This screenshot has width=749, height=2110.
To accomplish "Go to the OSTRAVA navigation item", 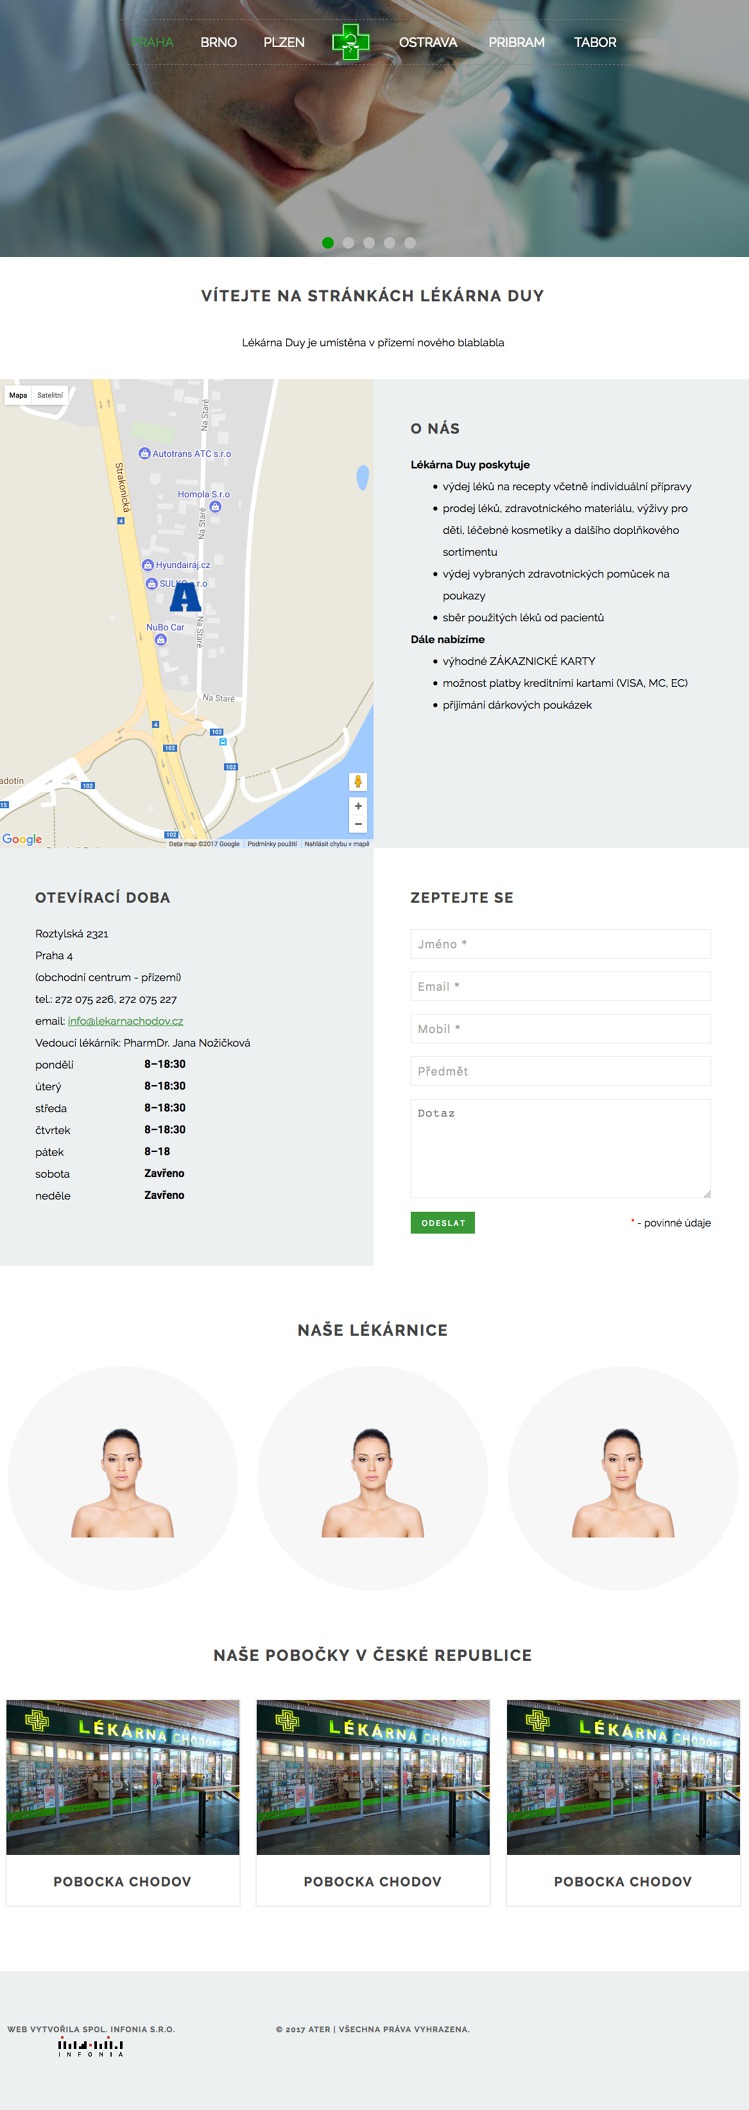I will pyautogui.click(x=428, y=42).
